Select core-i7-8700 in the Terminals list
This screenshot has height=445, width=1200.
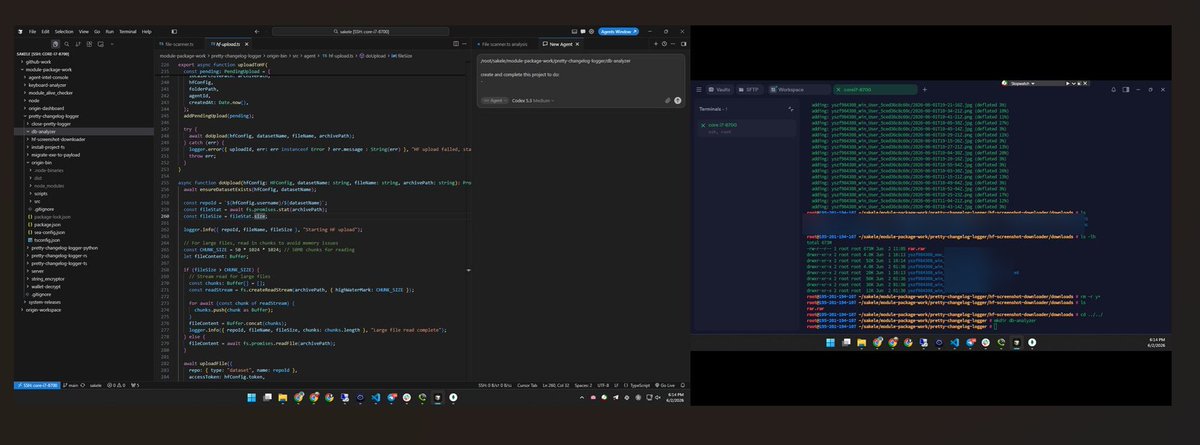pos(745,127)
